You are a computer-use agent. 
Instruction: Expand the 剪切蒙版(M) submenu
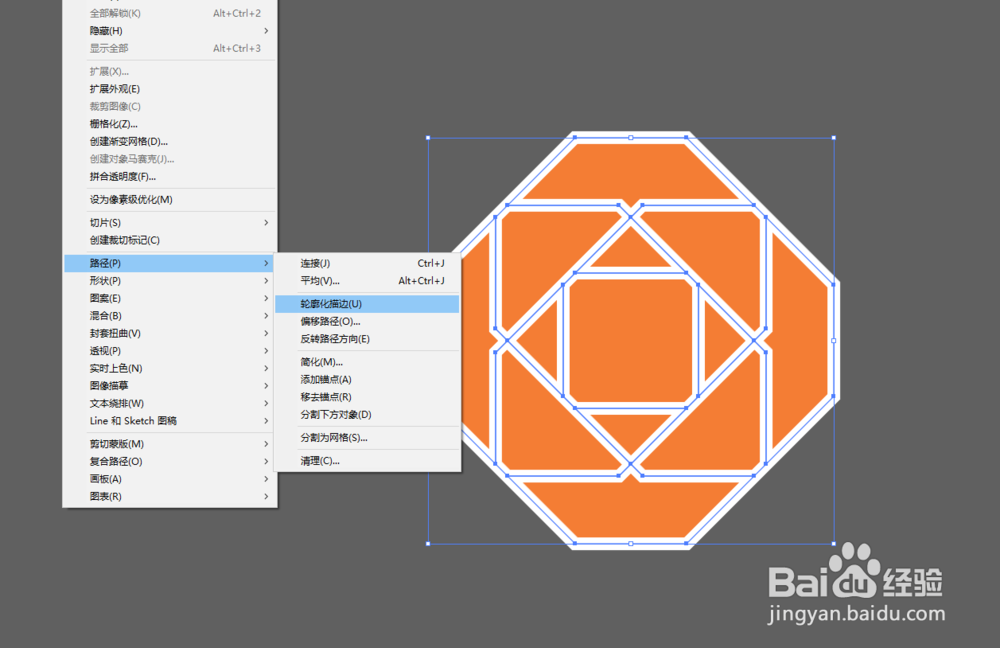pos(170,444)
